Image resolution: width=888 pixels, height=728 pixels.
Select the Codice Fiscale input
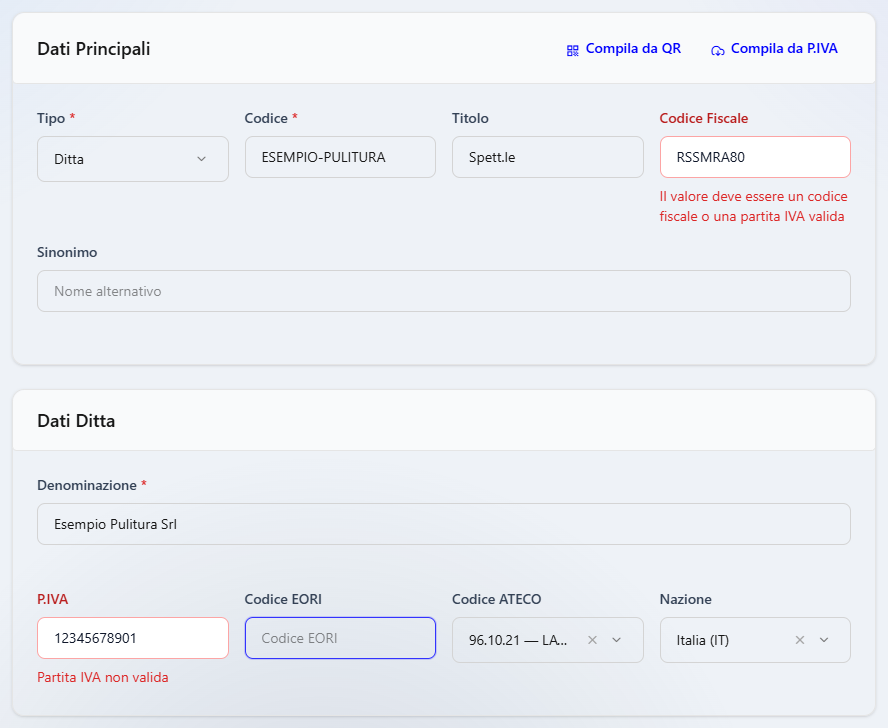click(755, 157)
